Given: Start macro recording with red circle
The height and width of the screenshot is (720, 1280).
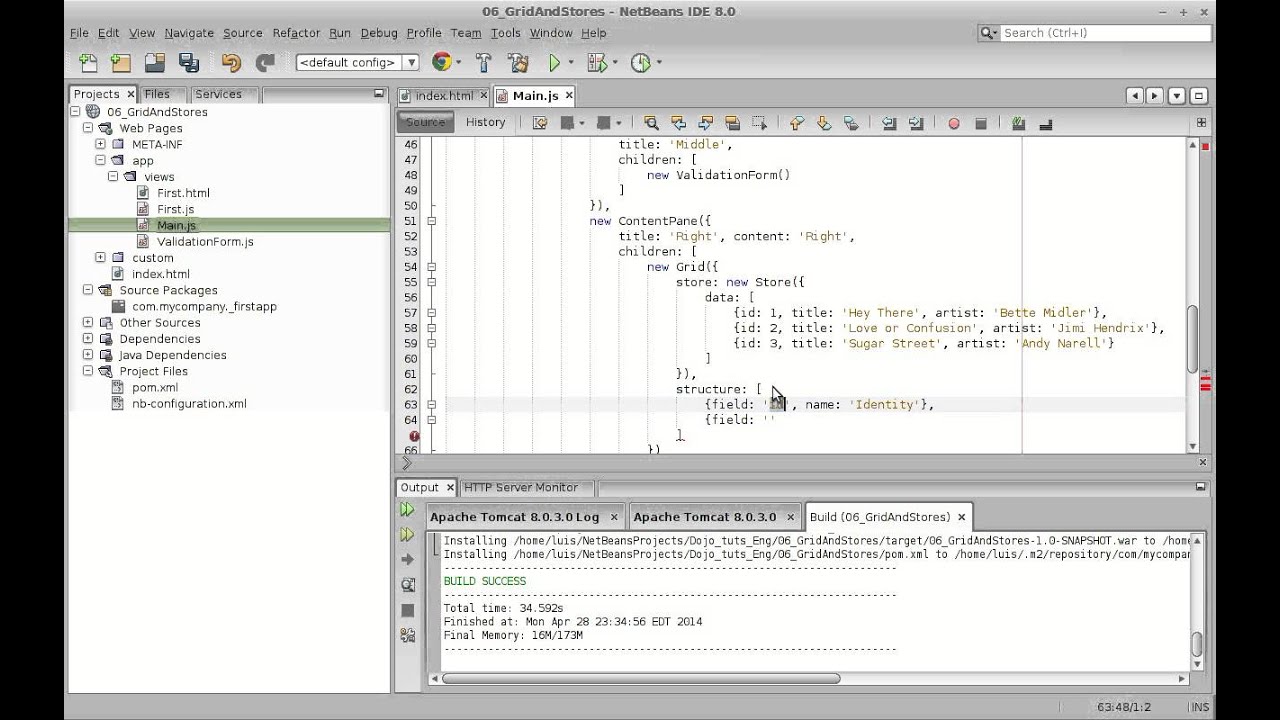Looking at the screenshot, I should (x=953, y=123).
